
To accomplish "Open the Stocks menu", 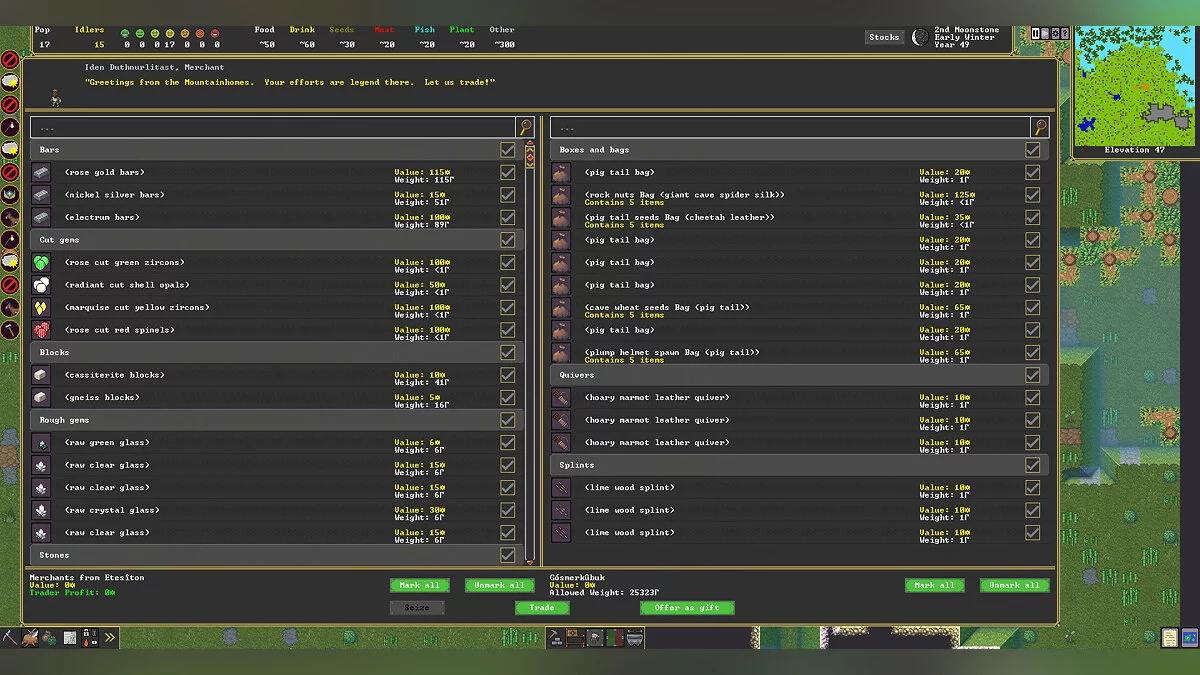I will point(884,37).
